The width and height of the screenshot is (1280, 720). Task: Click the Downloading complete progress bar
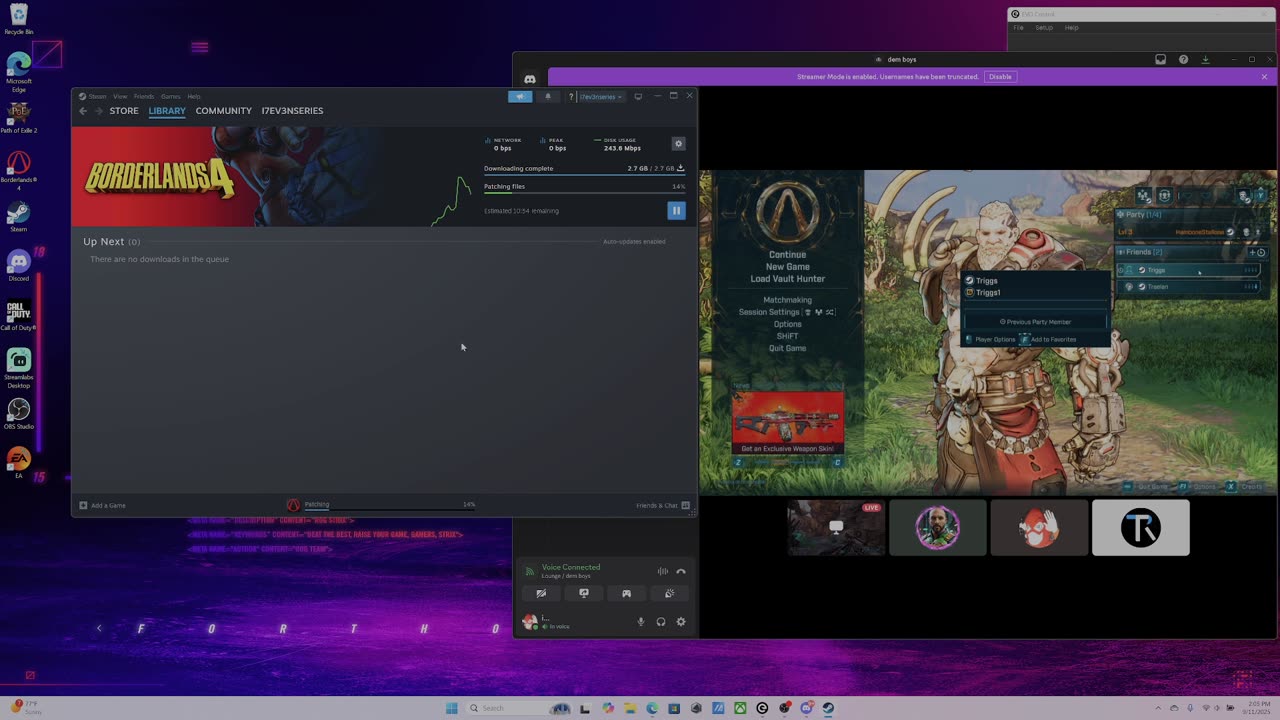pos(584,174)
